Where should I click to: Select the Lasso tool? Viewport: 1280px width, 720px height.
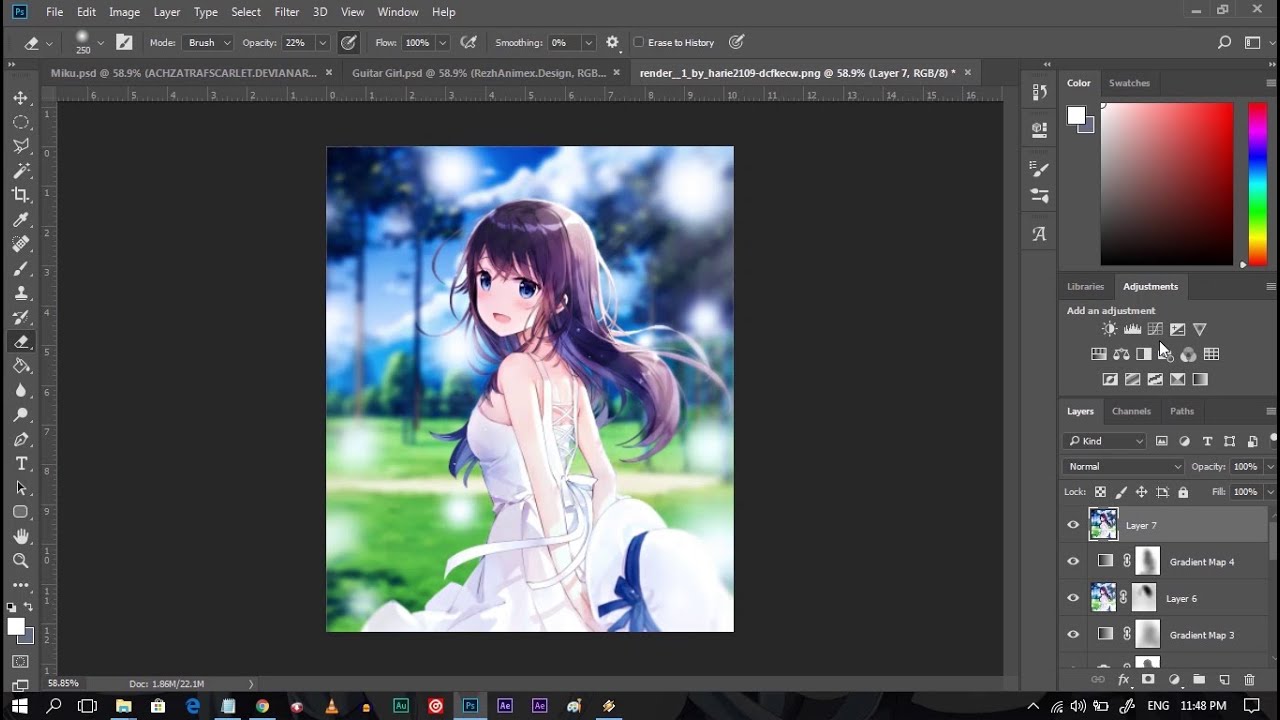pos(20,146)
